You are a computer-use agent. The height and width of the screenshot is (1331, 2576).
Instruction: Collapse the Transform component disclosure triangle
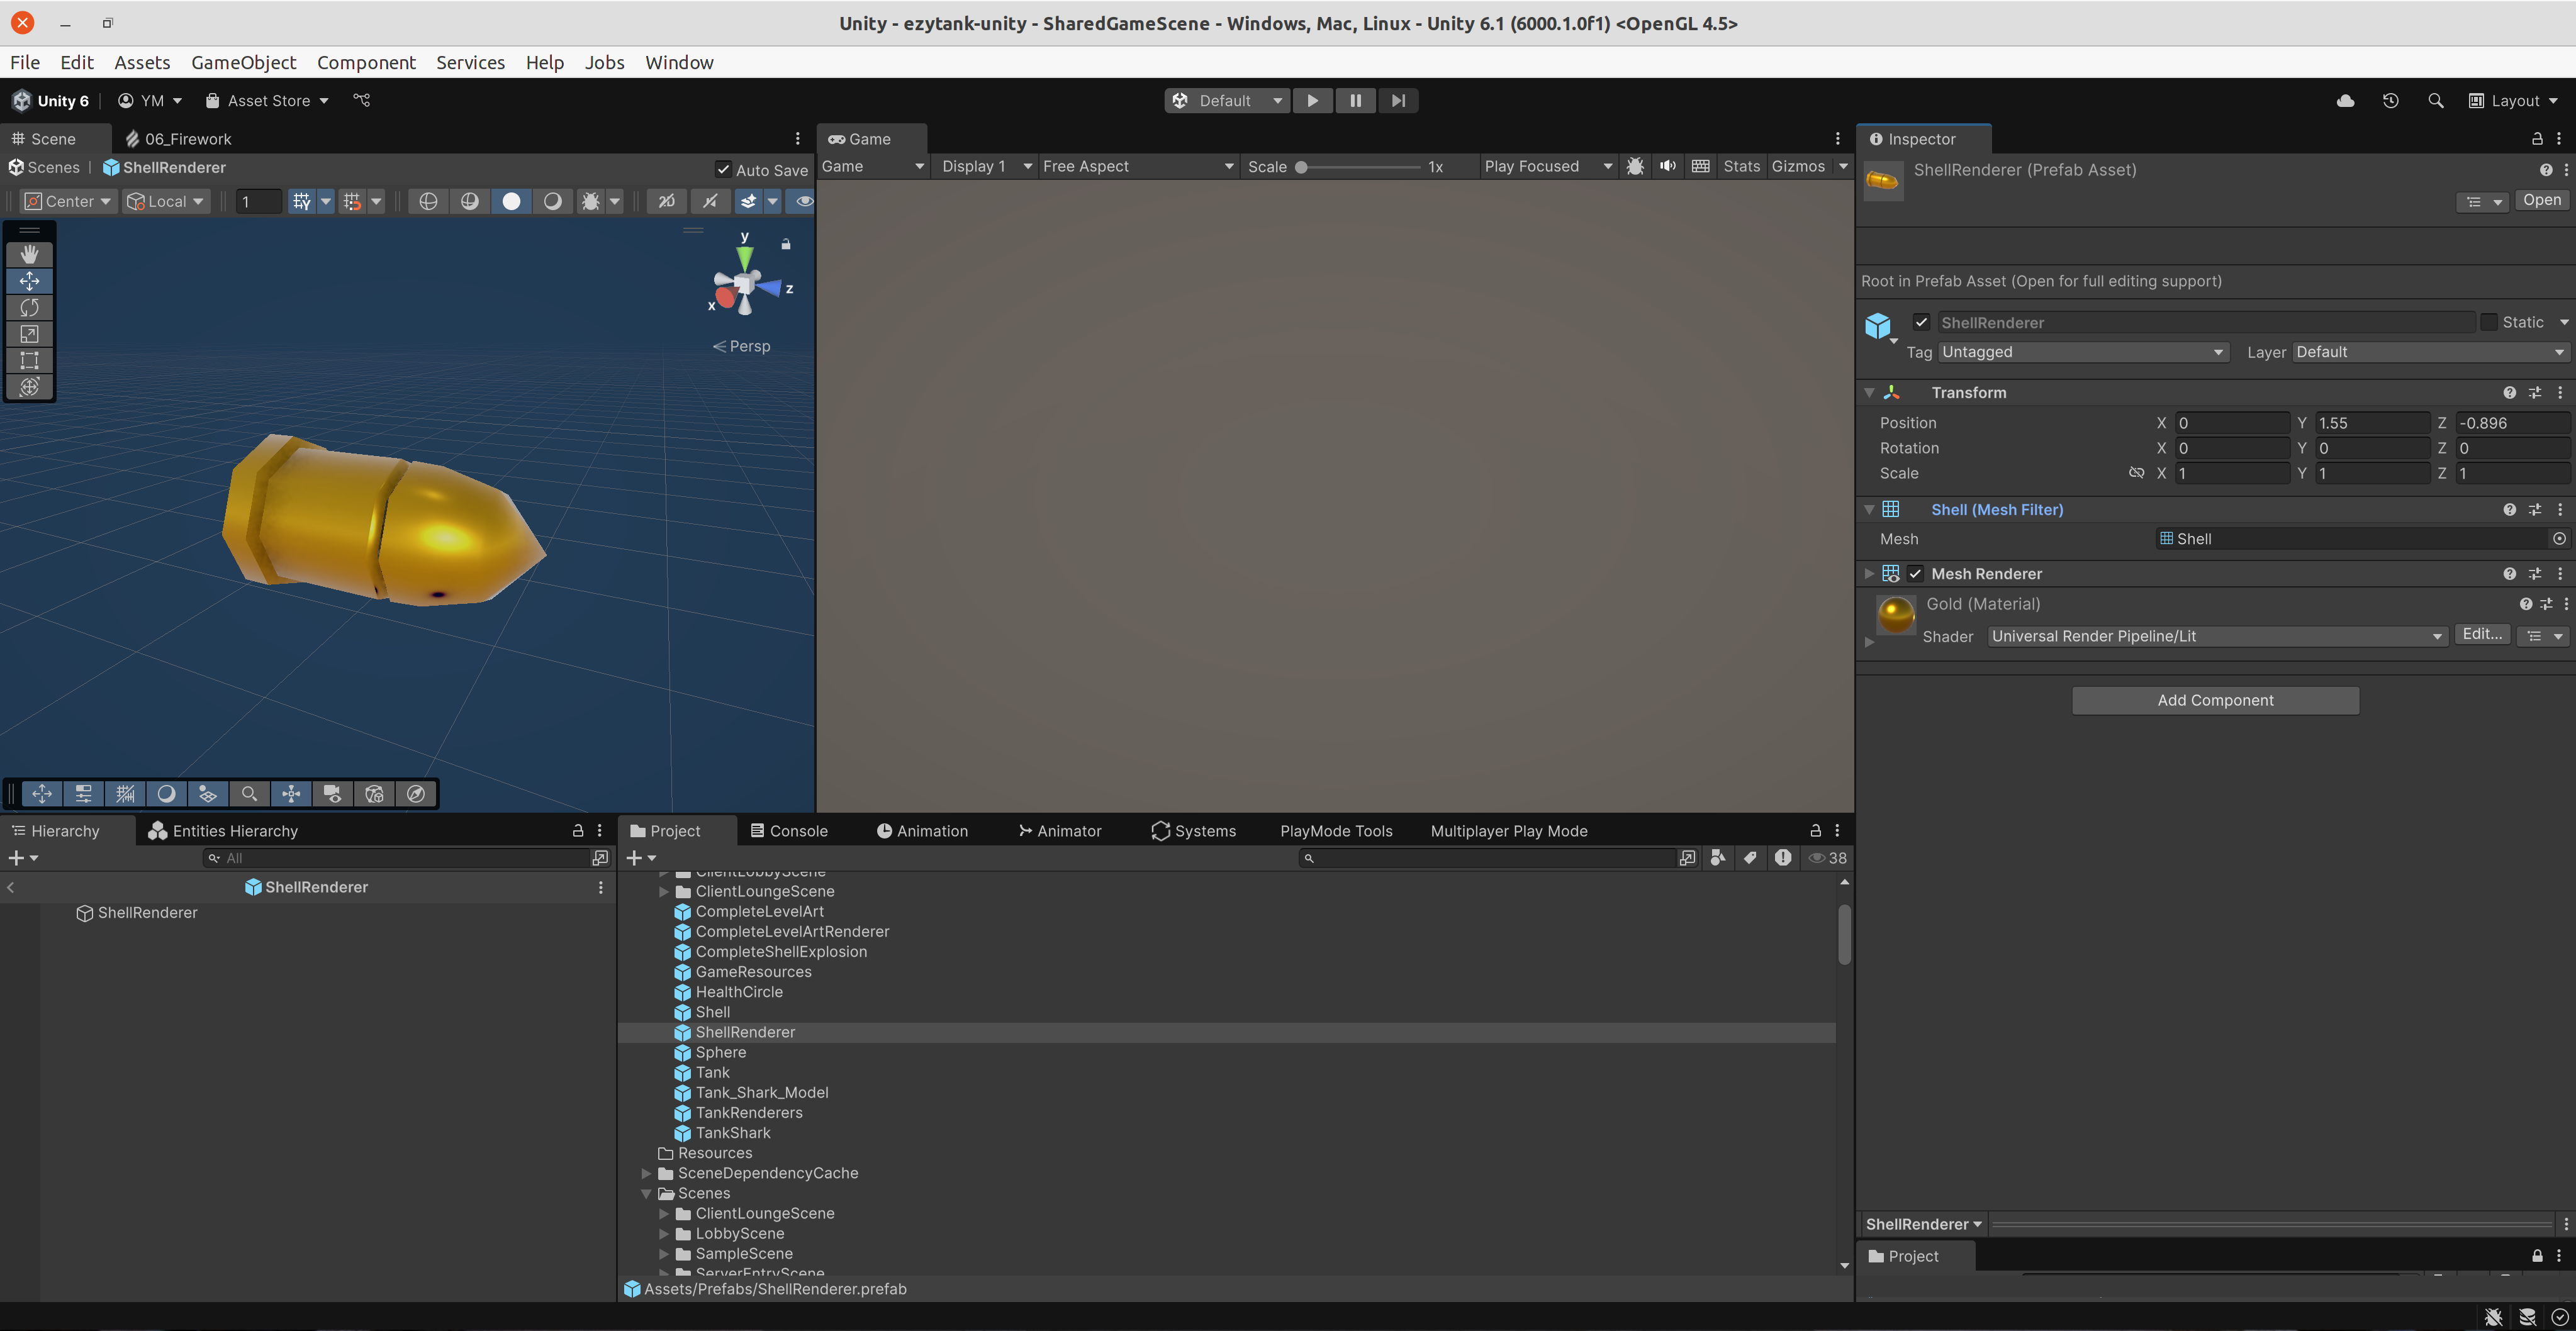(1869, 392)
